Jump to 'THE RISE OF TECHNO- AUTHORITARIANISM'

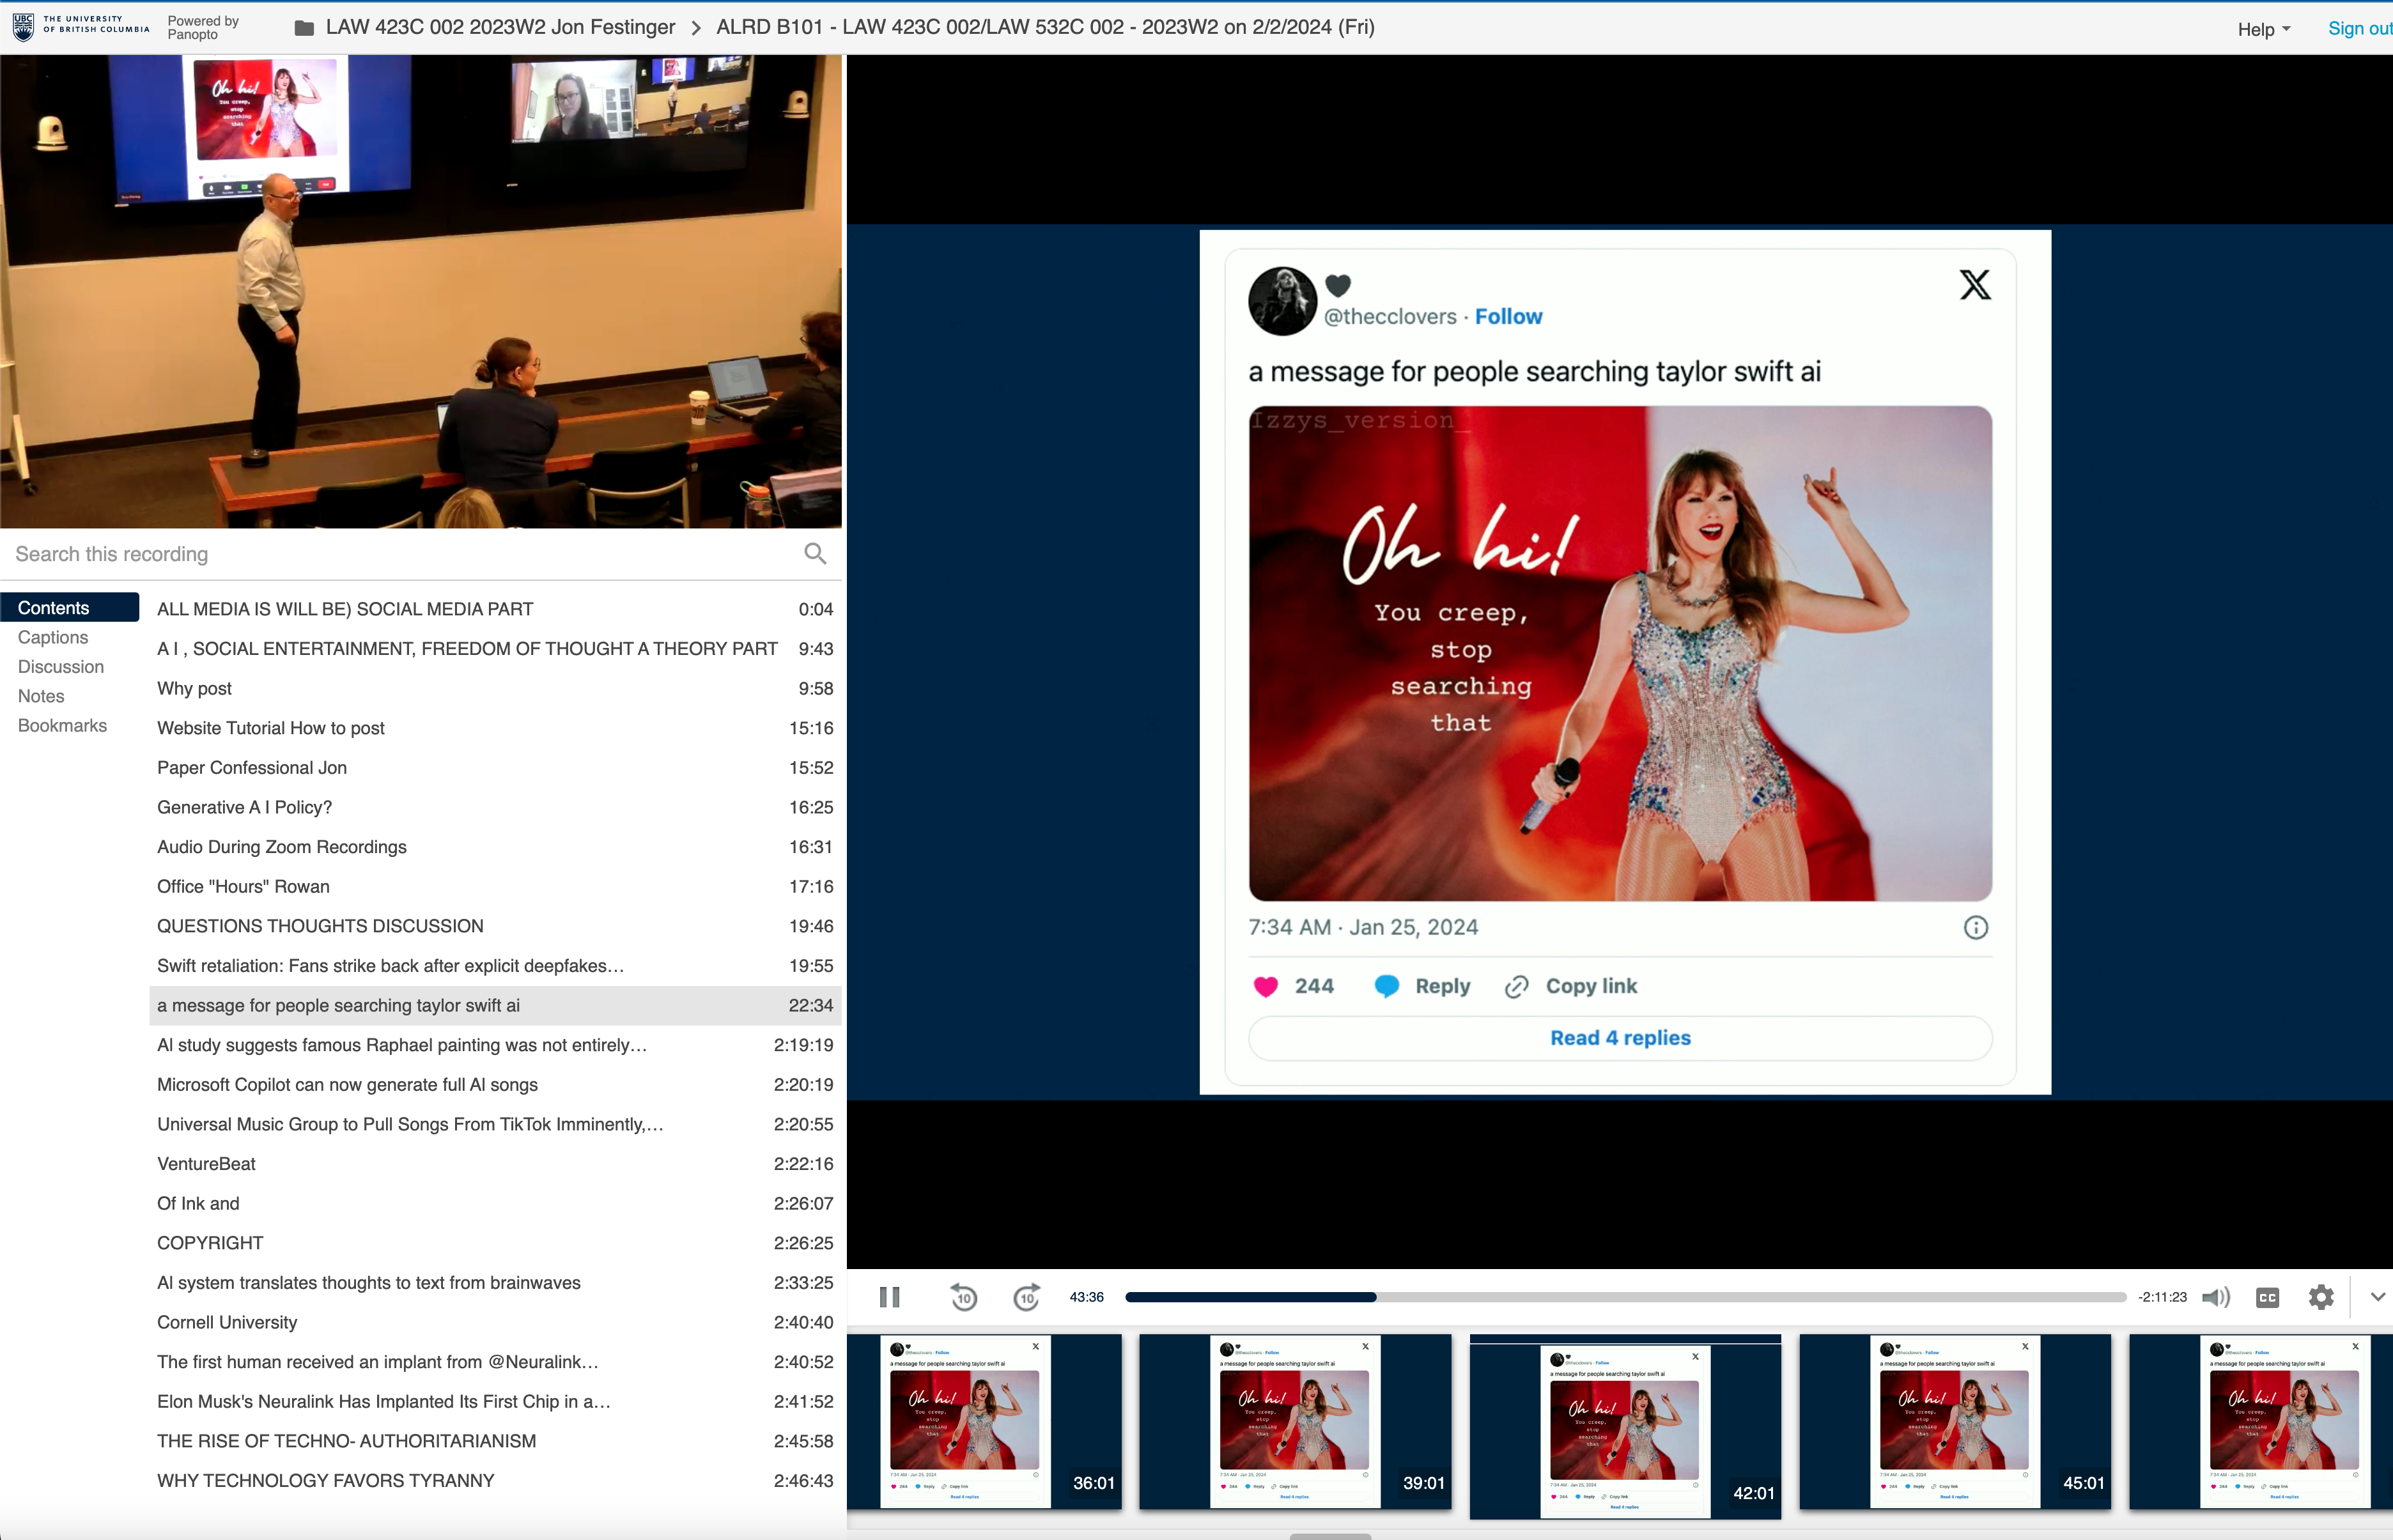point(495,1441)
